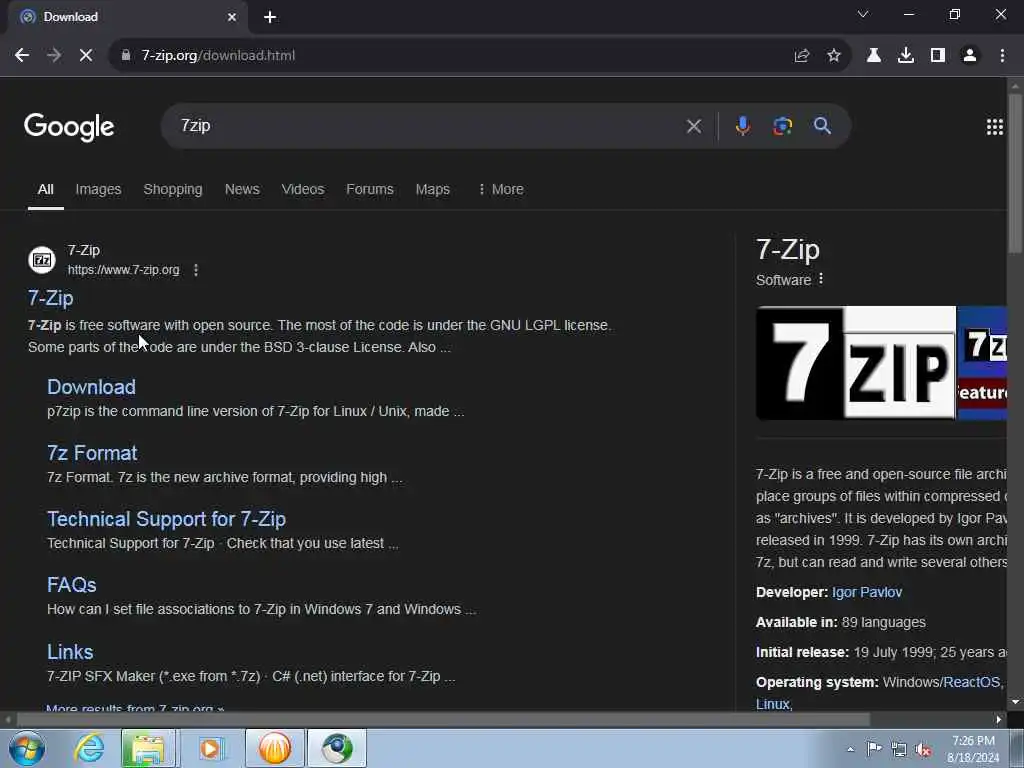Open the FAQs sitelink

[x=72, y=584]
